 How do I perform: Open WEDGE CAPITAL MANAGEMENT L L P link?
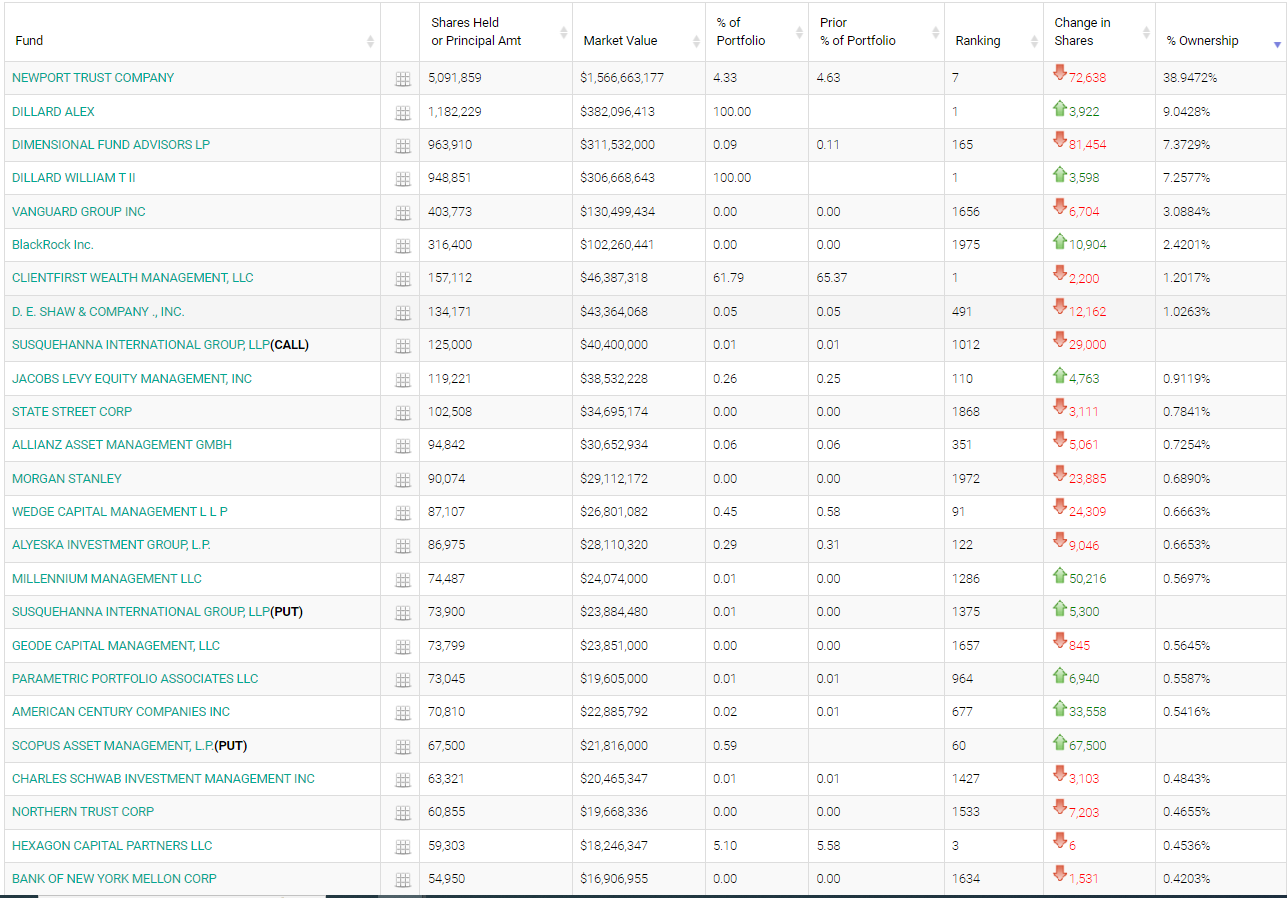(120, 511)
